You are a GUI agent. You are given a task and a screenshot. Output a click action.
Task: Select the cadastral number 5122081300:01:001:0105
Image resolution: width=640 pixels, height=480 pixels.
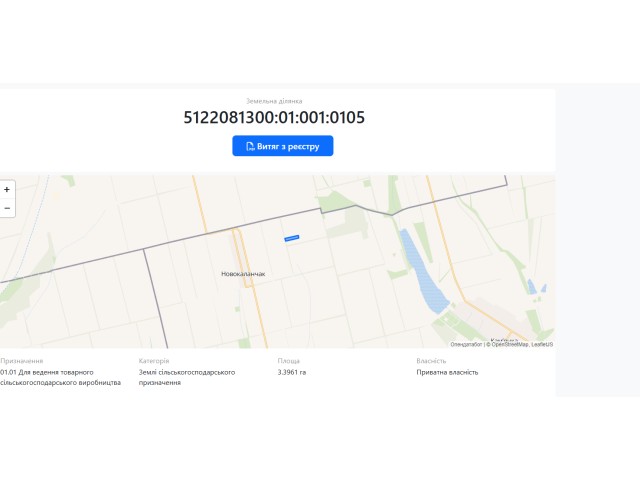[x=274, y=118]
